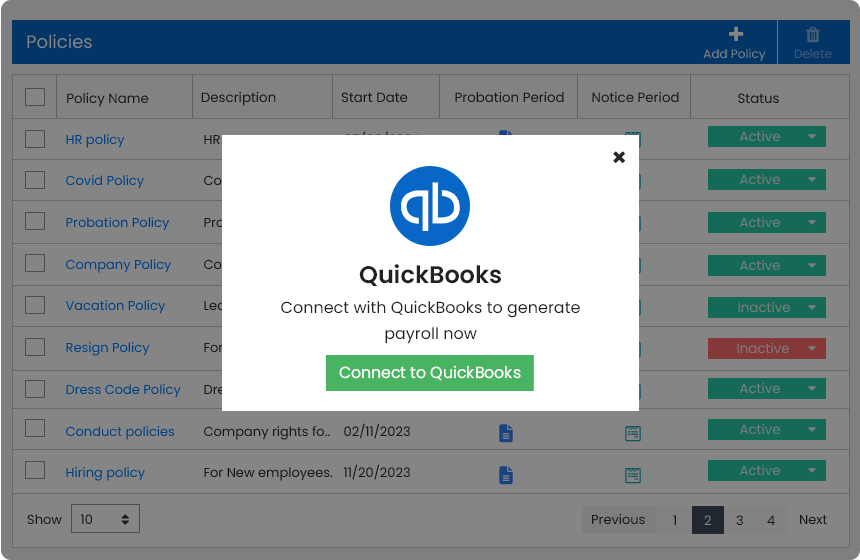Check the Conduct policies row checkbox
This screenshot has height=560, width=860.
click(x=35, y=428)
